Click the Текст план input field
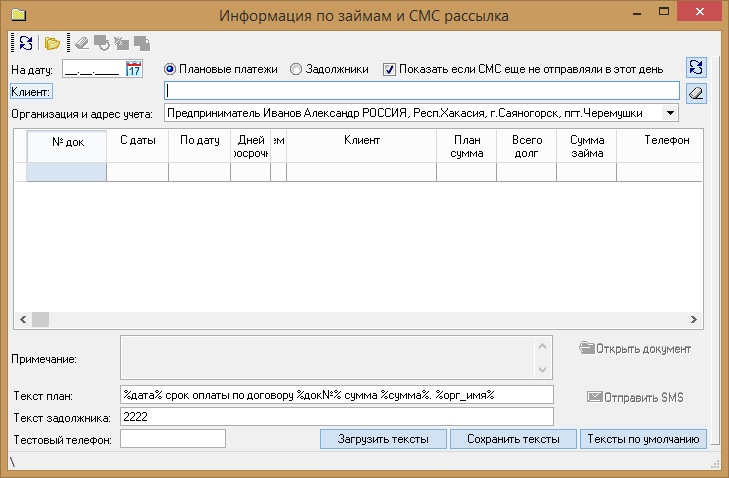729x478 pixels. pyautogui.click(x=337, y=395)
